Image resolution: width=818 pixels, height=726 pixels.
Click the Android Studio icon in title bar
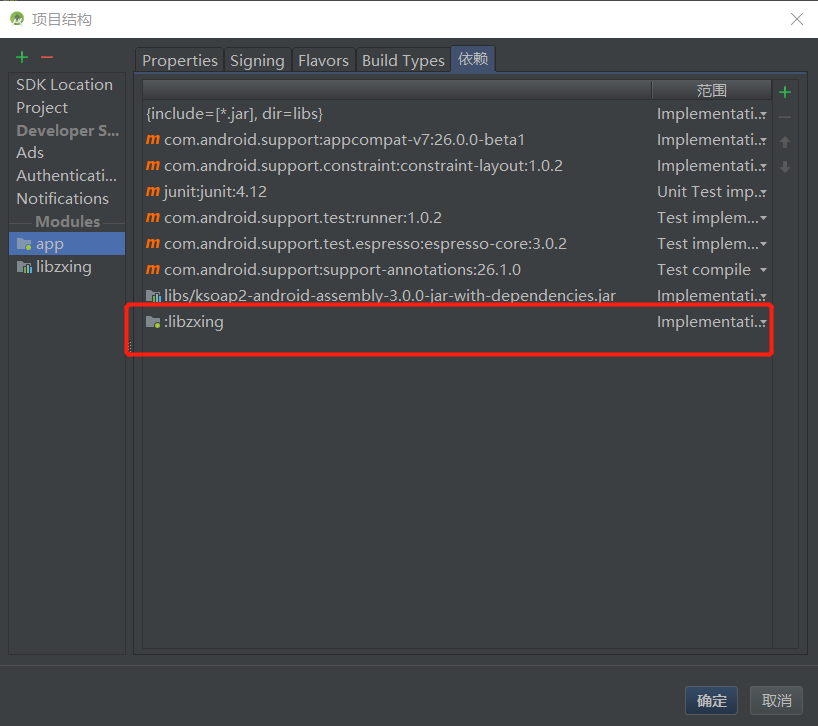coord(17,19)
